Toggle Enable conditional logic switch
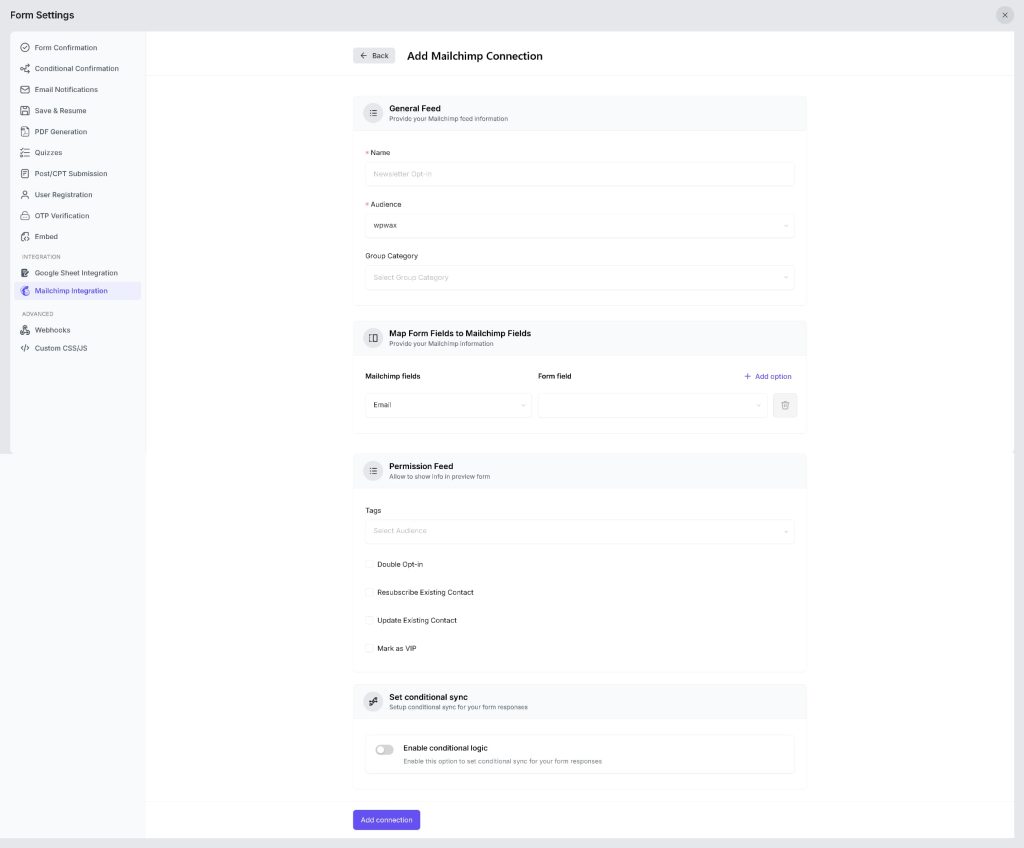The width and height of the screenshot is (1024, 848). click(x=384, y=749)
